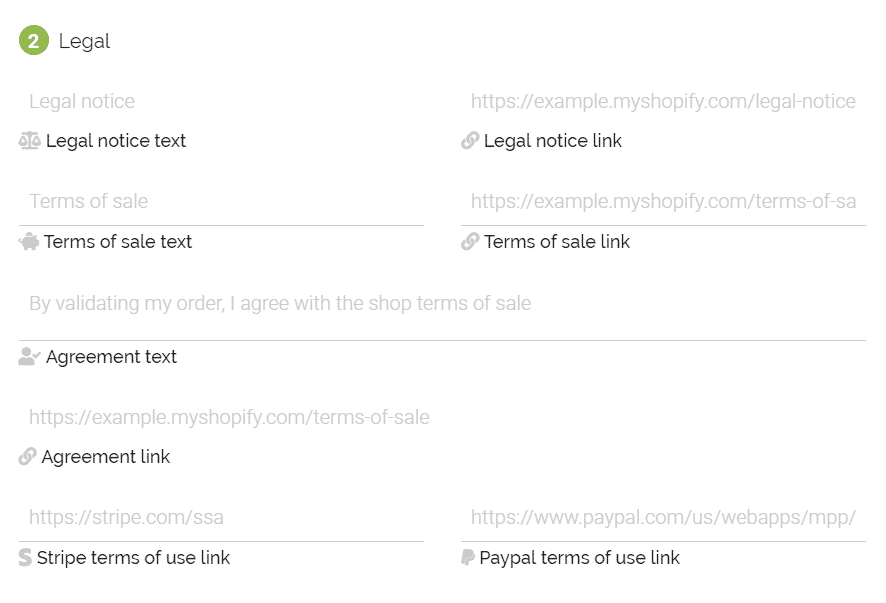
Task: Select the Terms of sale link input
Action: [663, 202]
